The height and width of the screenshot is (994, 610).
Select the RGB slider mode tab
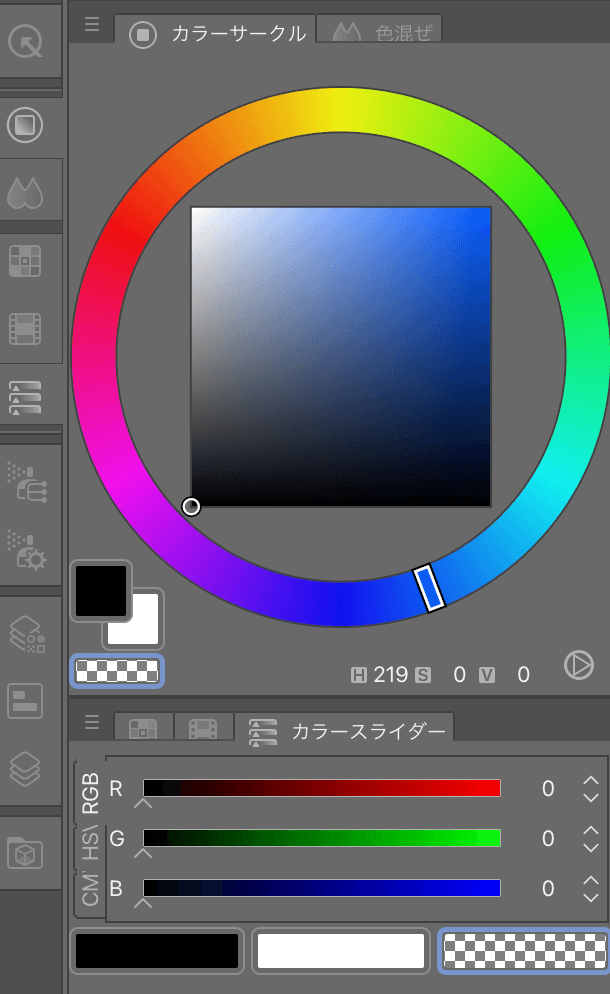point(91,792)
